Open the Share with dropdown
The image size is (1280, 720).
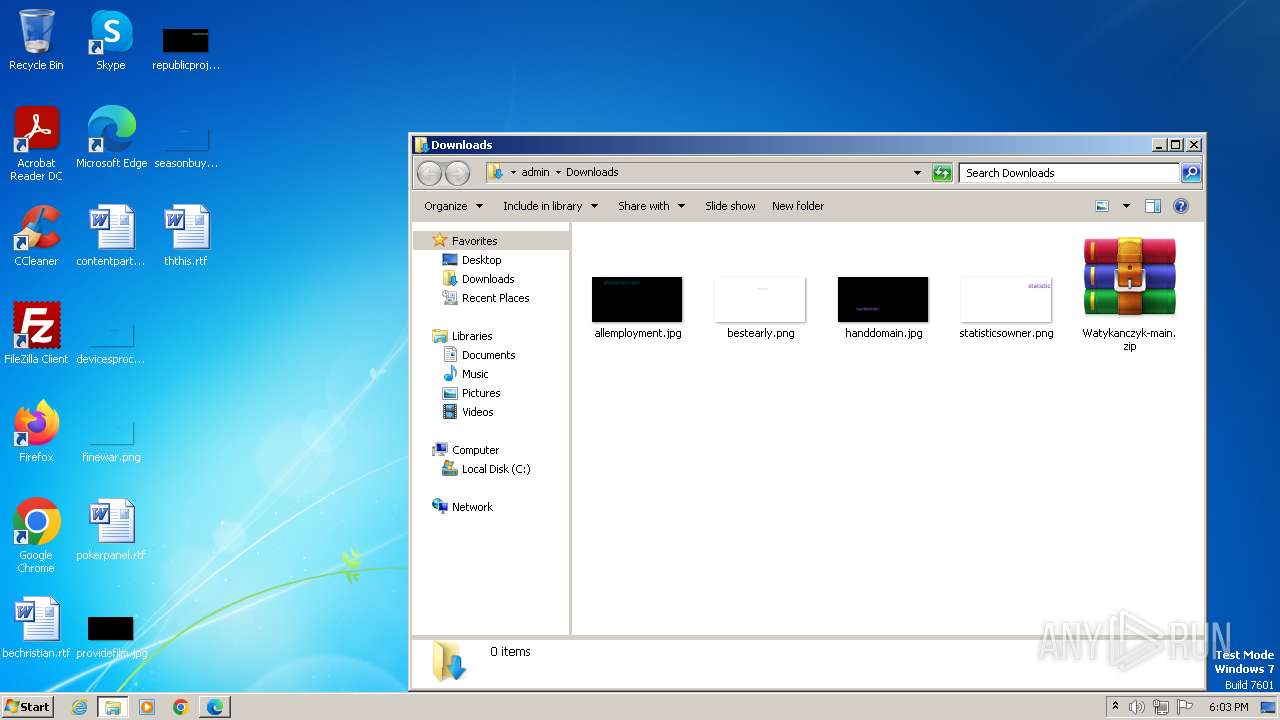point(651,206)
